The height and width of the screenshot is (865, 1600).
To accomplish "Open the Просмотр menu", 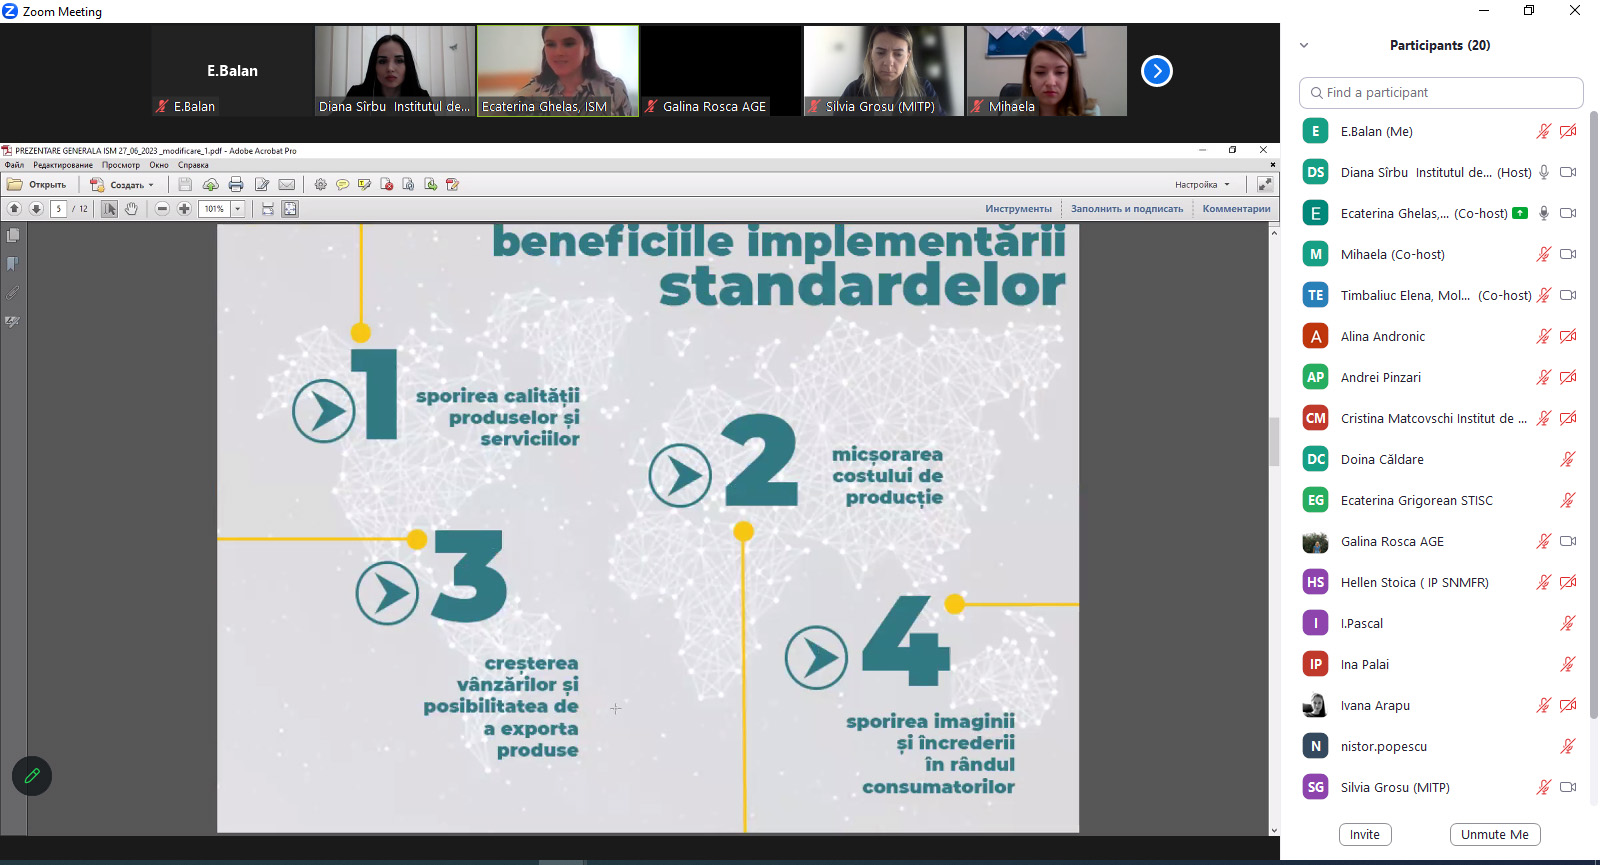I will coord(121,165).
